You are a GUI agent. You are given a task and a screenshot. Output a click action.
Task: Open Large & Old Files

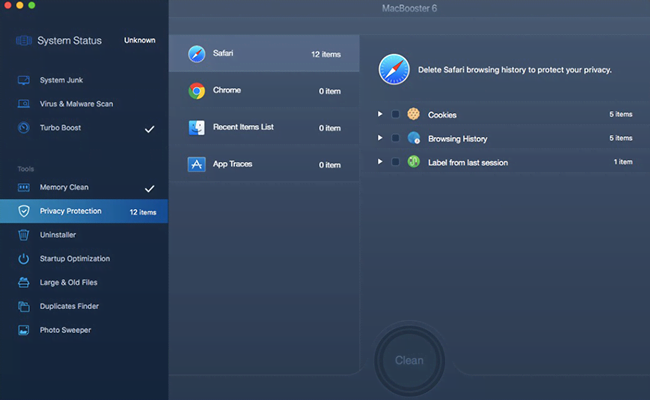(x=84, y=282)
